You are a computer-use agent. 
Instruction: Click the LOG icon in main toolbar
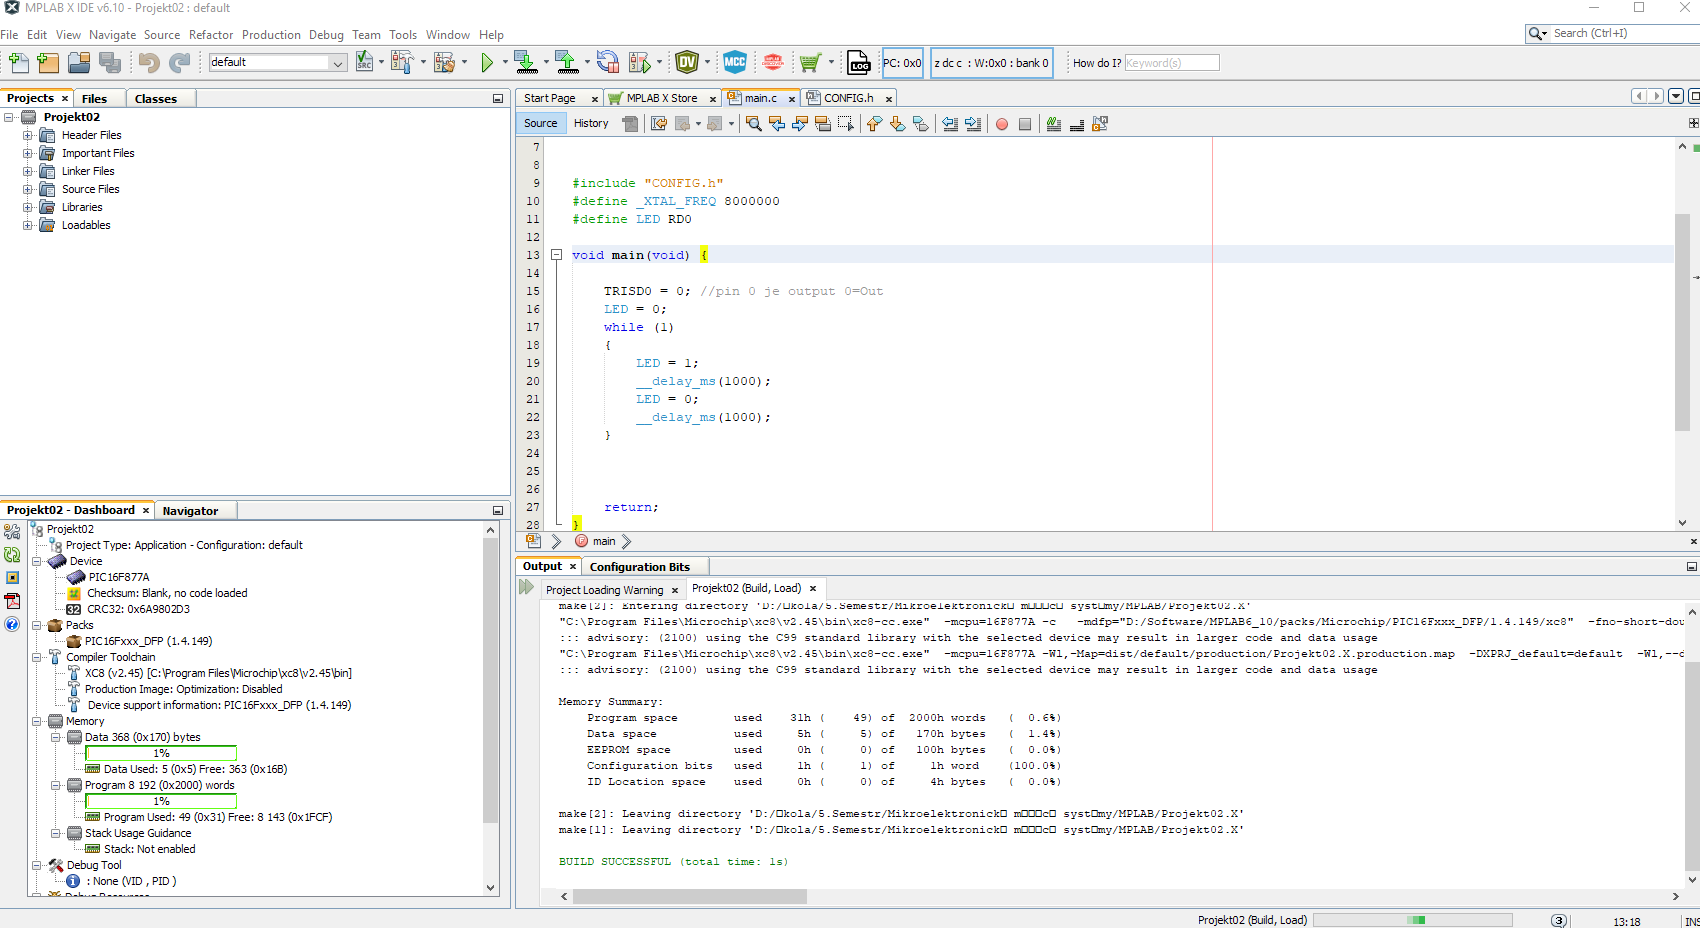click(x=859, y=63)
